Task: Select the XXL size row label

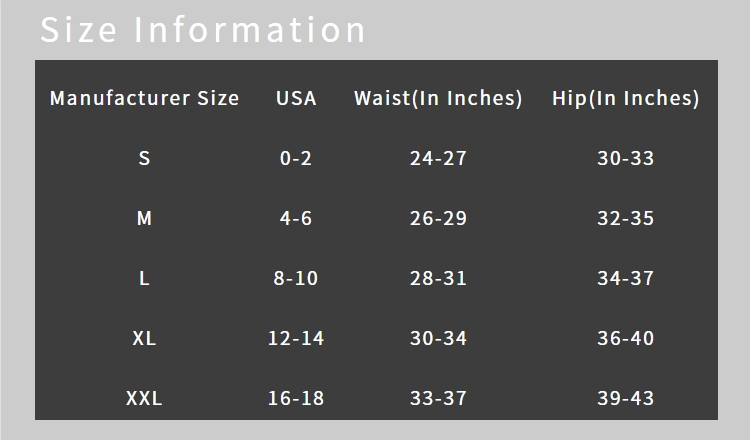Action: [x=144, y=398]
